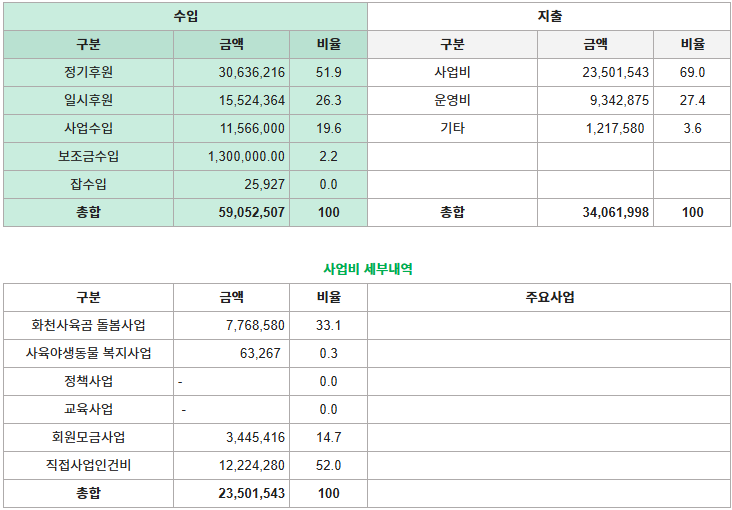Click the amount 63,267

pyautogui.click(x=260, y=354)
